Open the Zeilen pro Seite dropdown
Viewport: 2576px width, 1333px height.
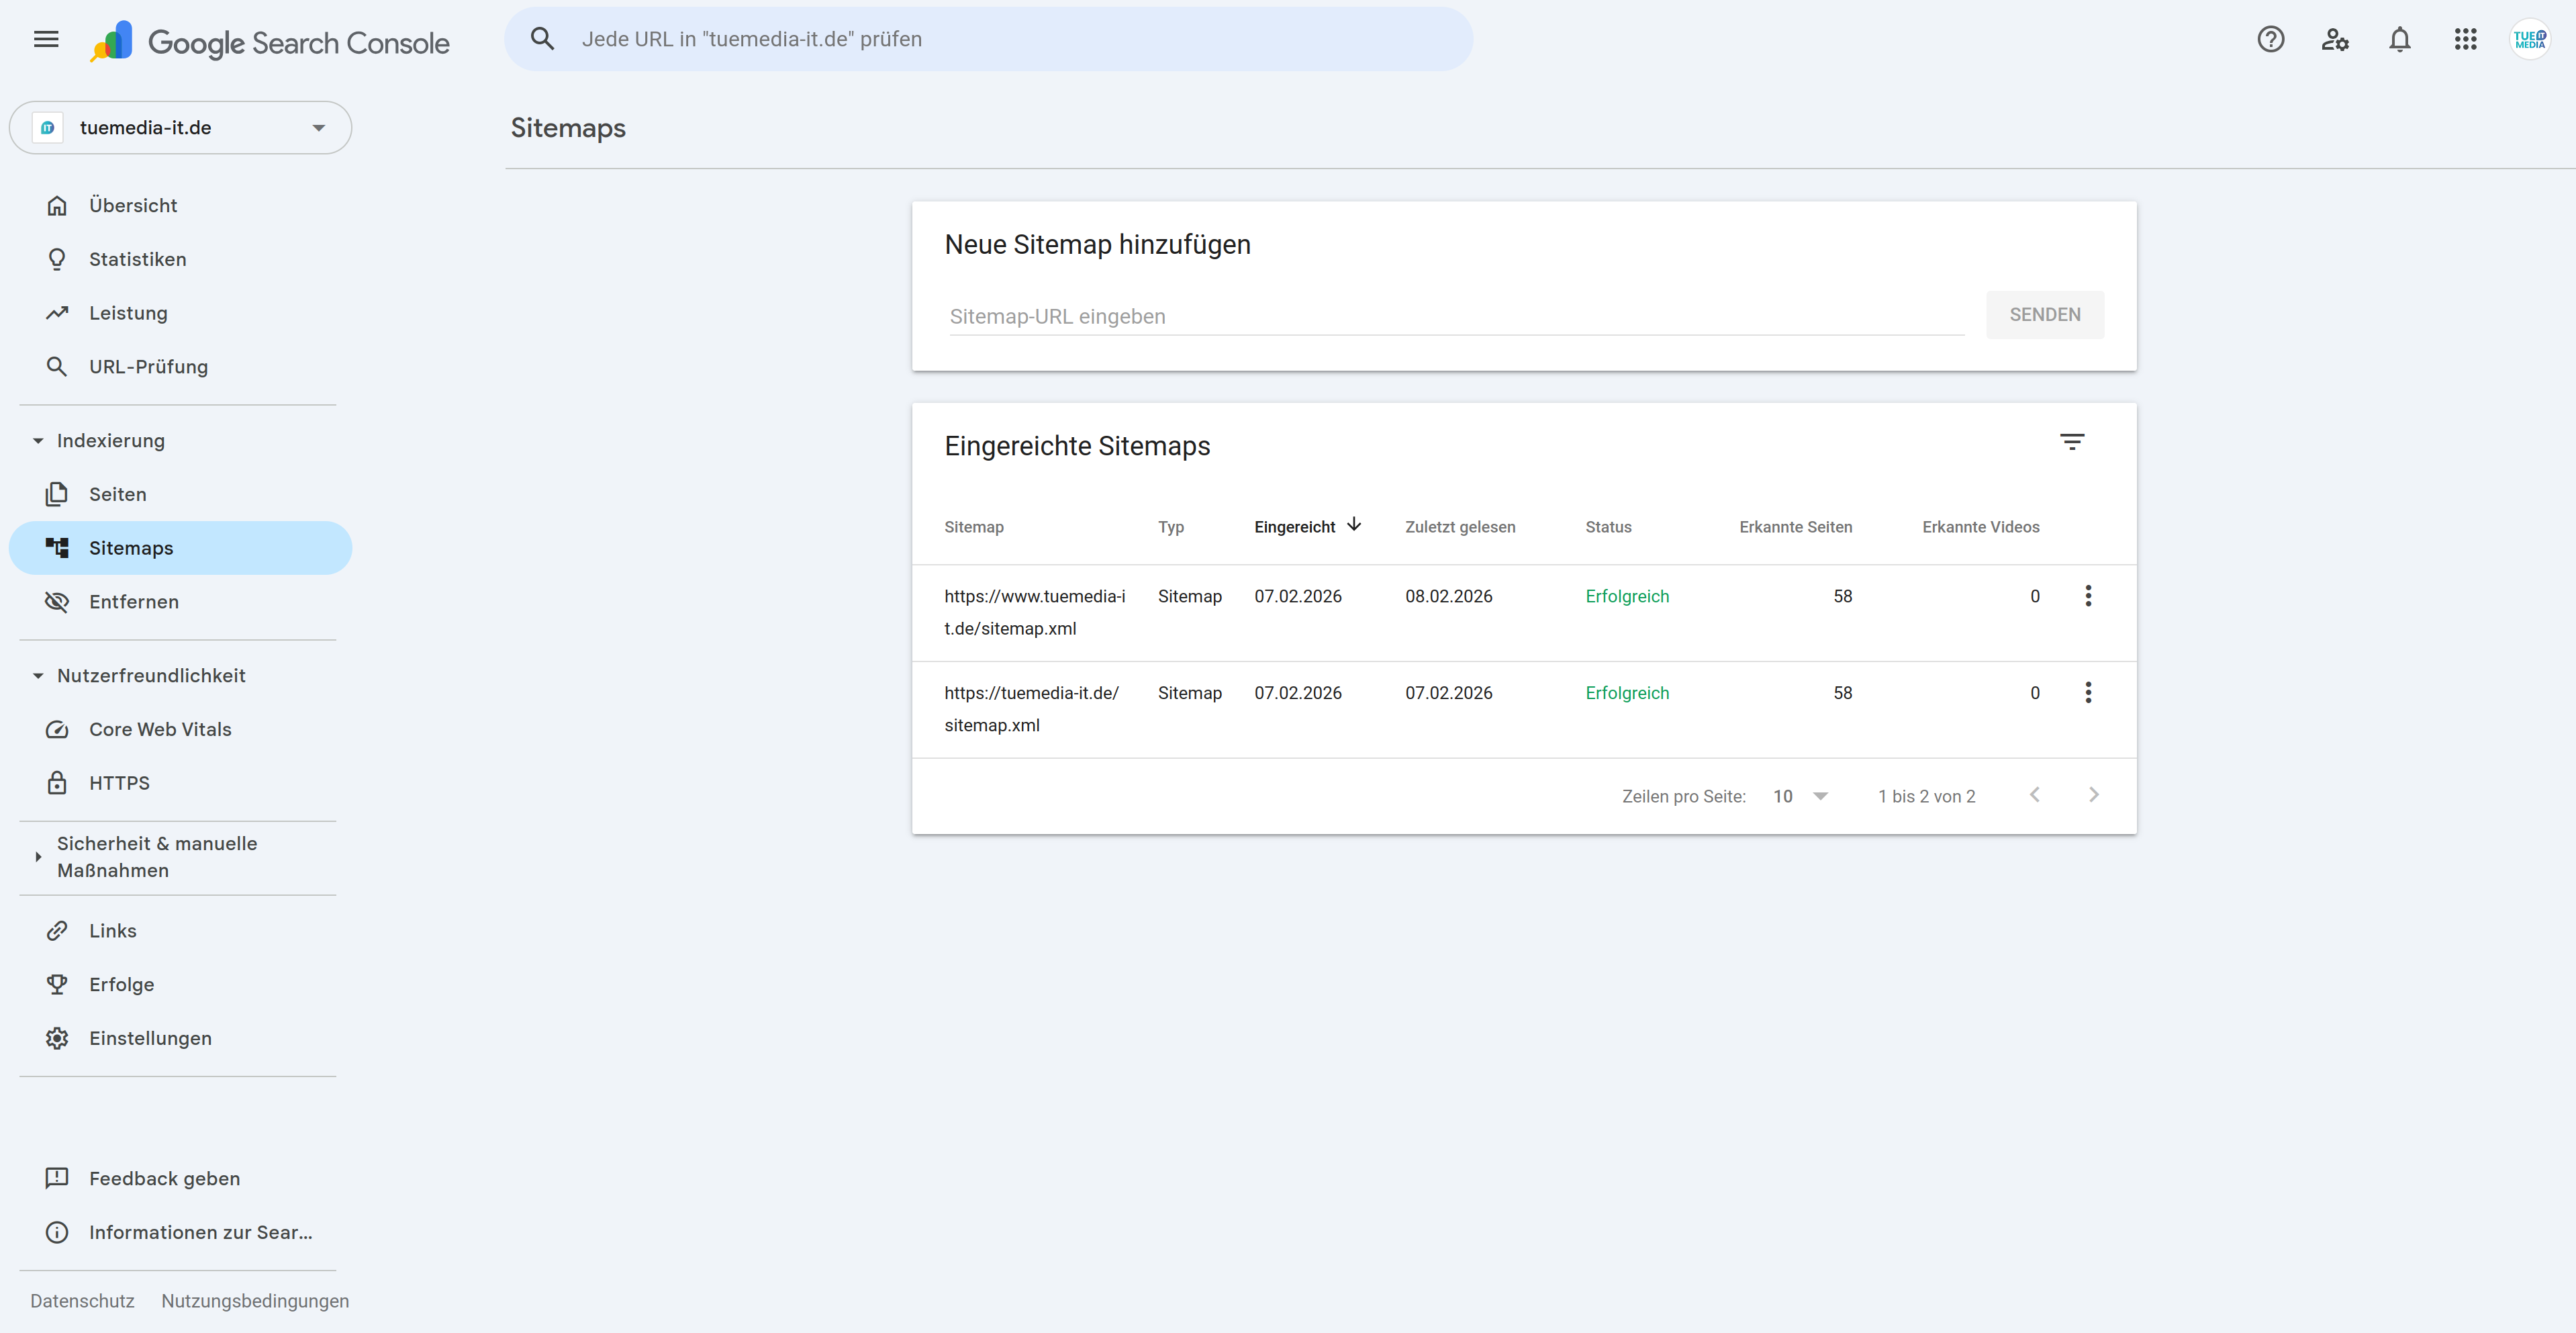pyautogui.click(x=1800, y=796)
